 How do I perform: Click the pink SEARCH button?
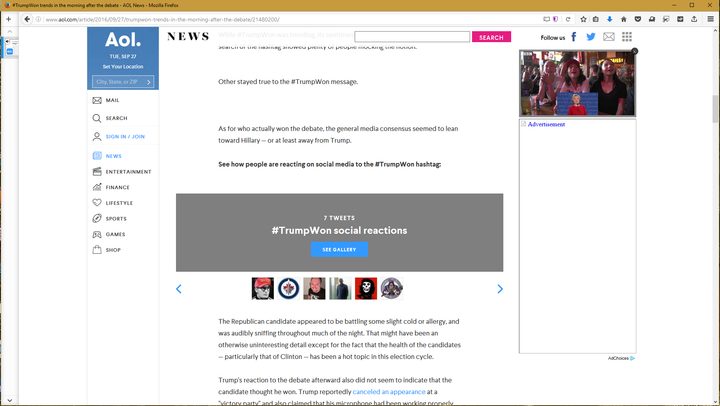click(491, 37)
